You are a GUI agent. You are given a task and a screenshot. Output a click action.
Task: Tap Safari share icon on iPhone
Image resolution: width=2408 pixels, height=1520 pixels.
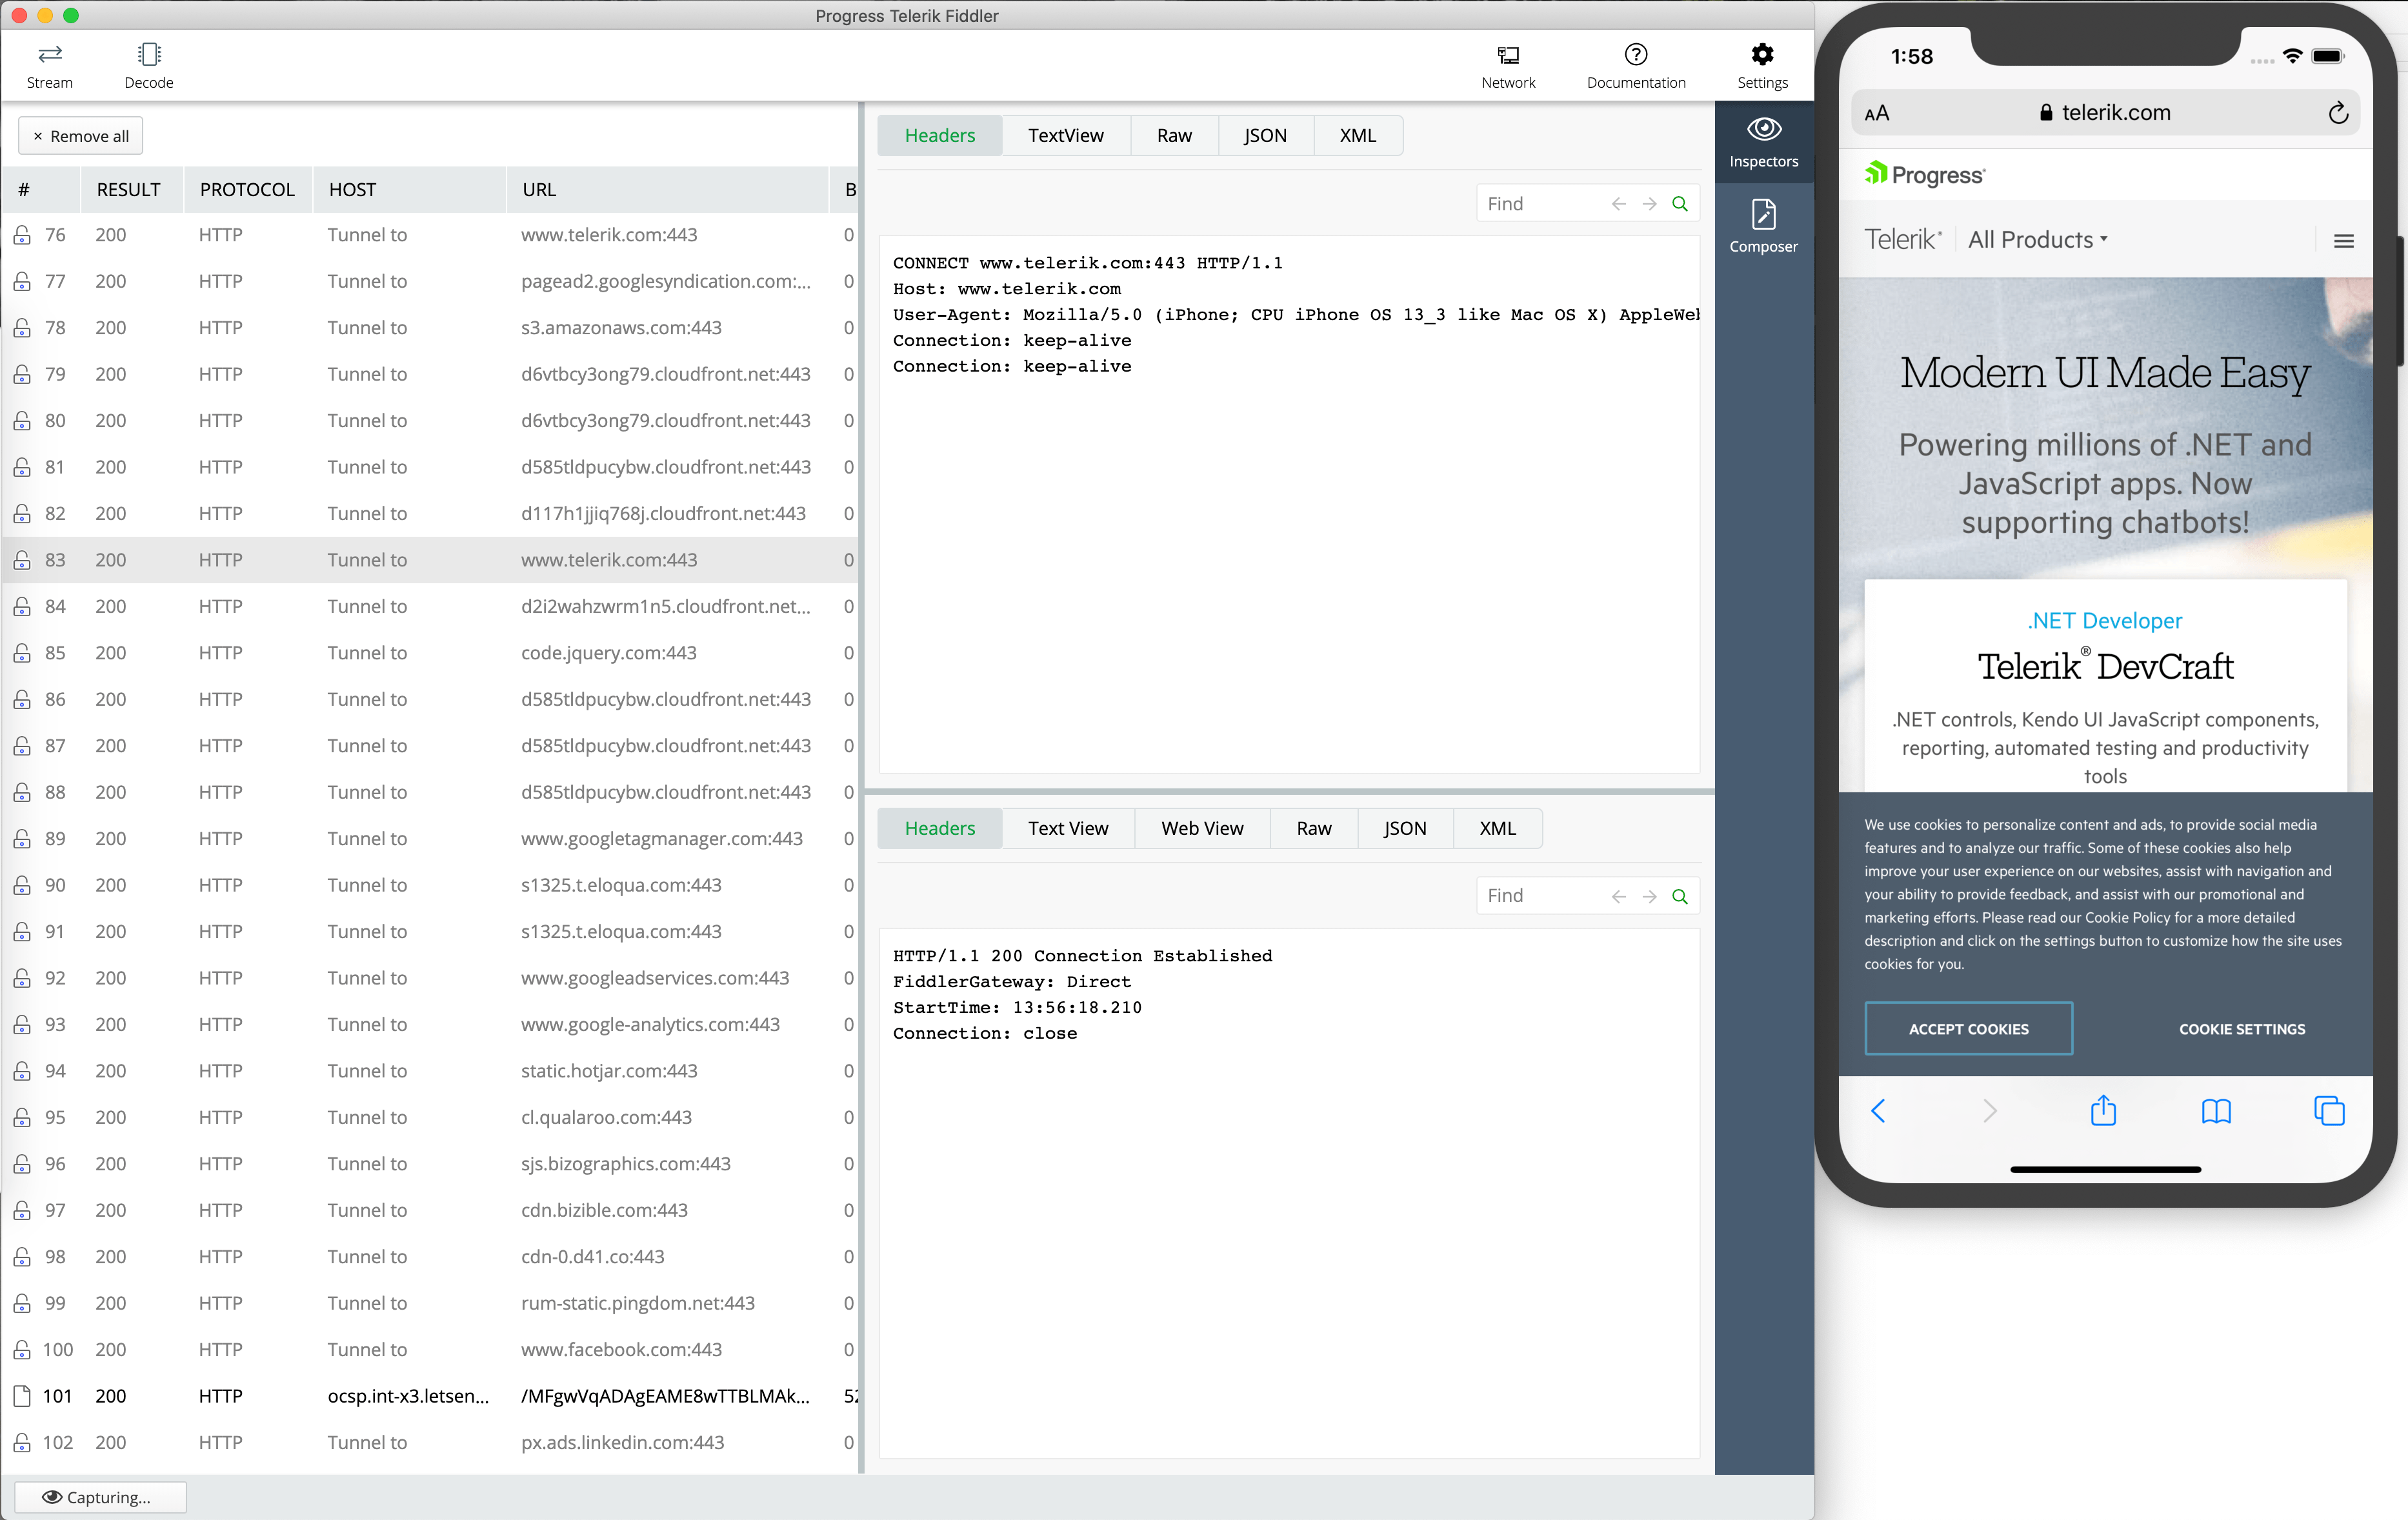[2103, 1110]
